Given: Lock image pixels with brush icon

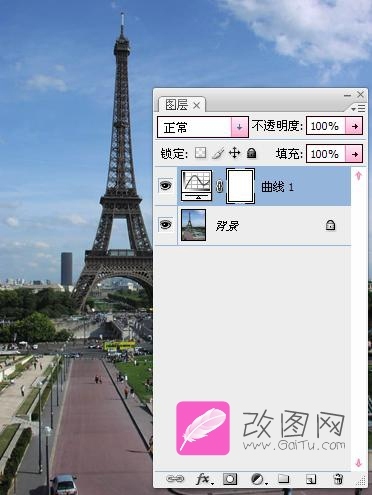Looking at the screenshot, I should (218, 153).
